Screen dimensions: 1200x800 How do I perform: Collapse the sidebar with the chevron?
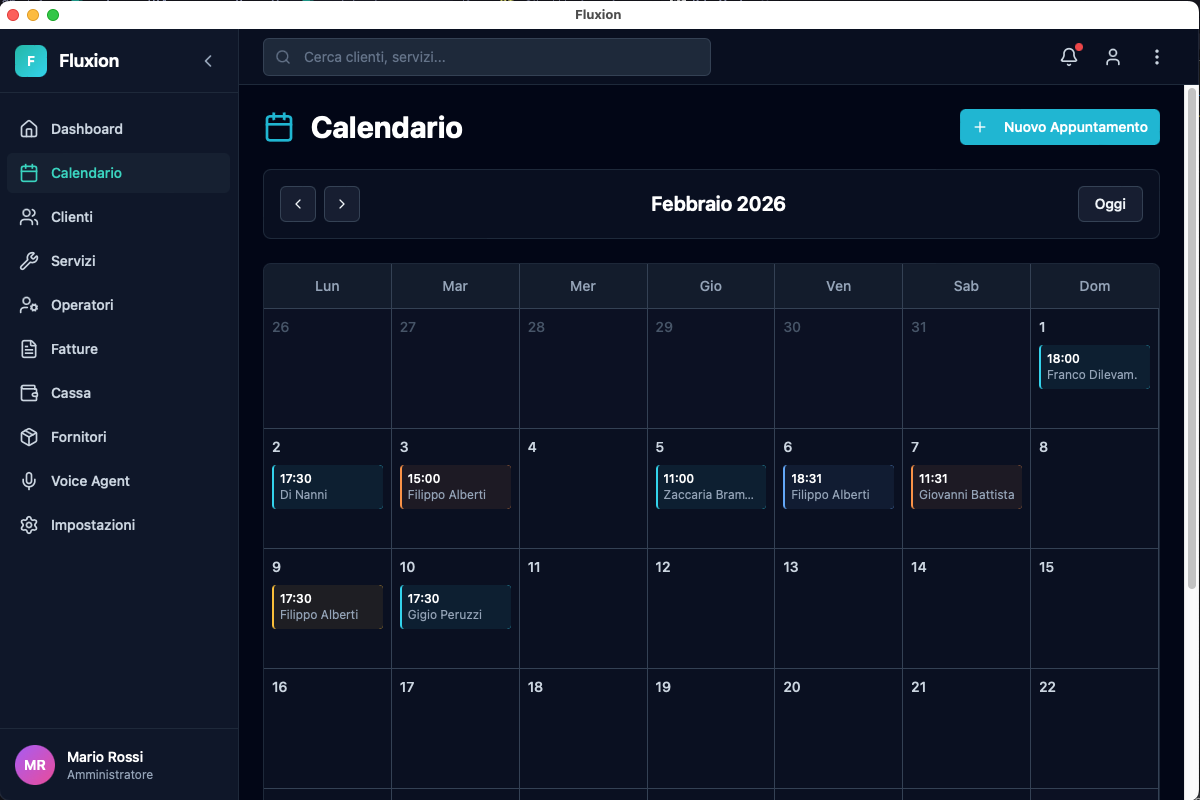tap(208, 60)
